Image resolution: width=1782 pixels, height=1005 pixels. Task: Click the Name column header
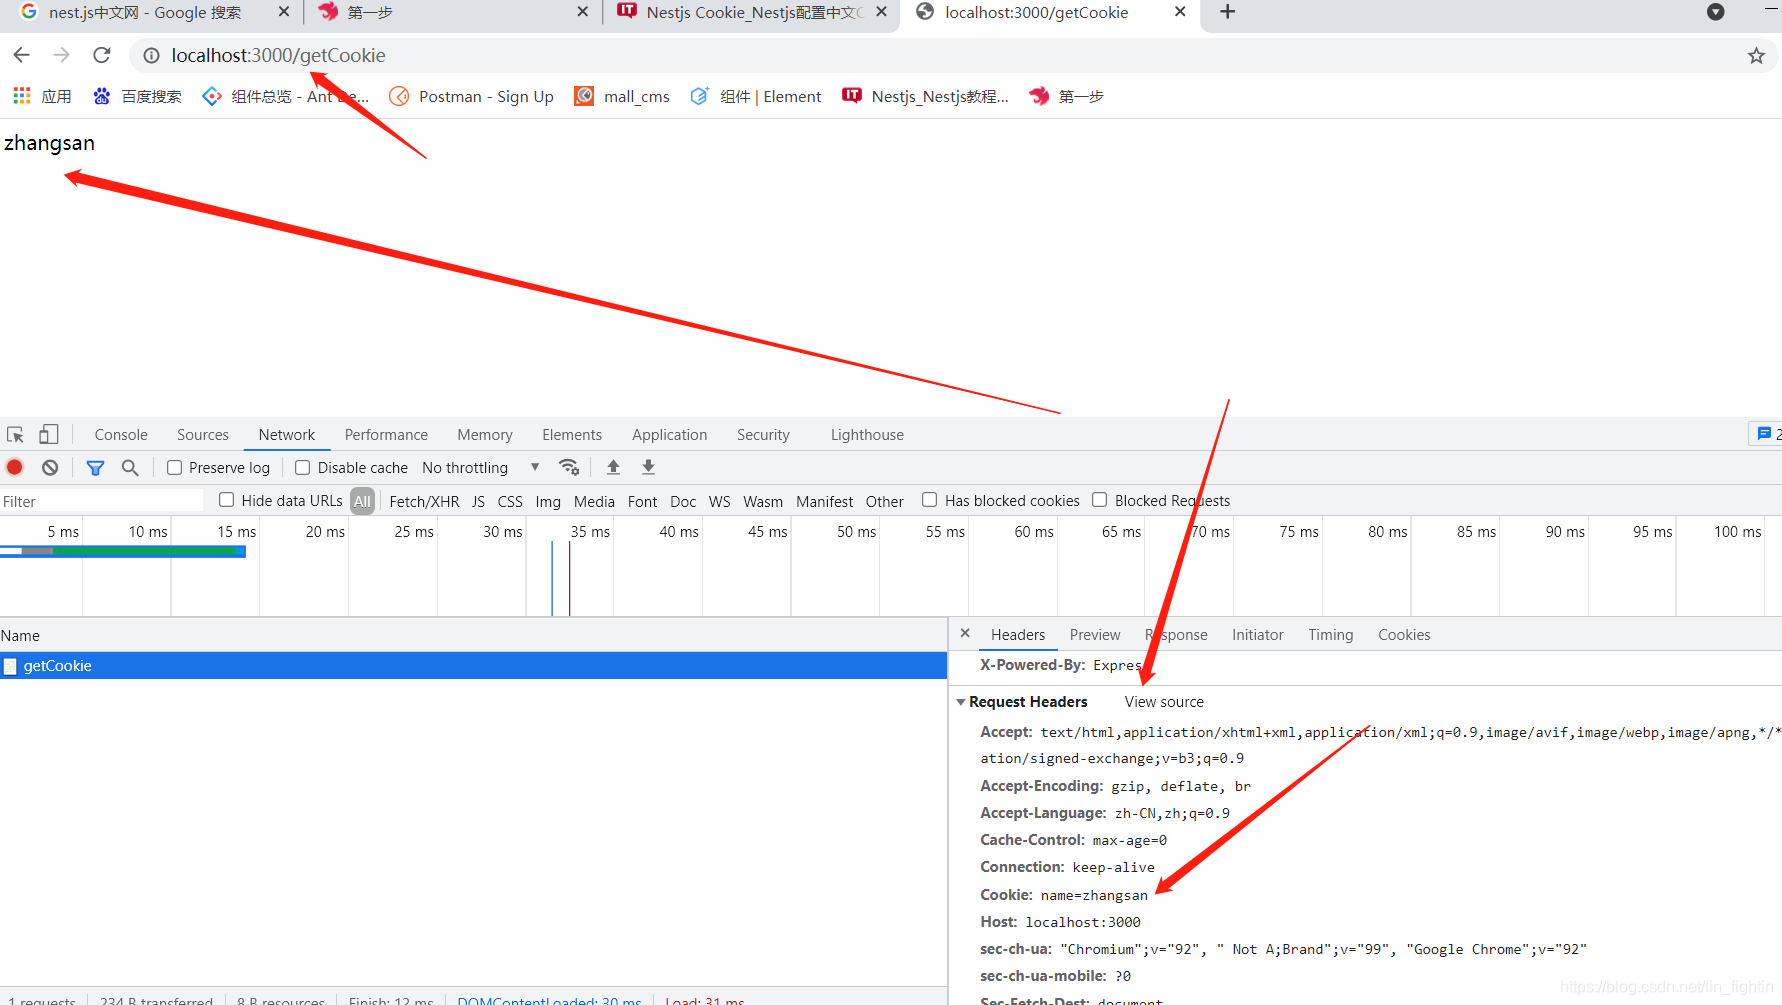pos(473,636)
